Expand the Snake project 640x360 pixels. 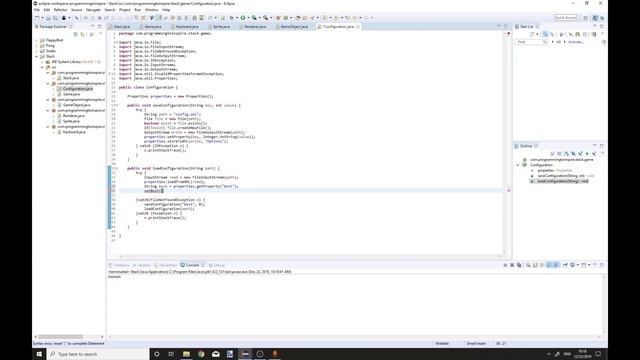[37, 51]
